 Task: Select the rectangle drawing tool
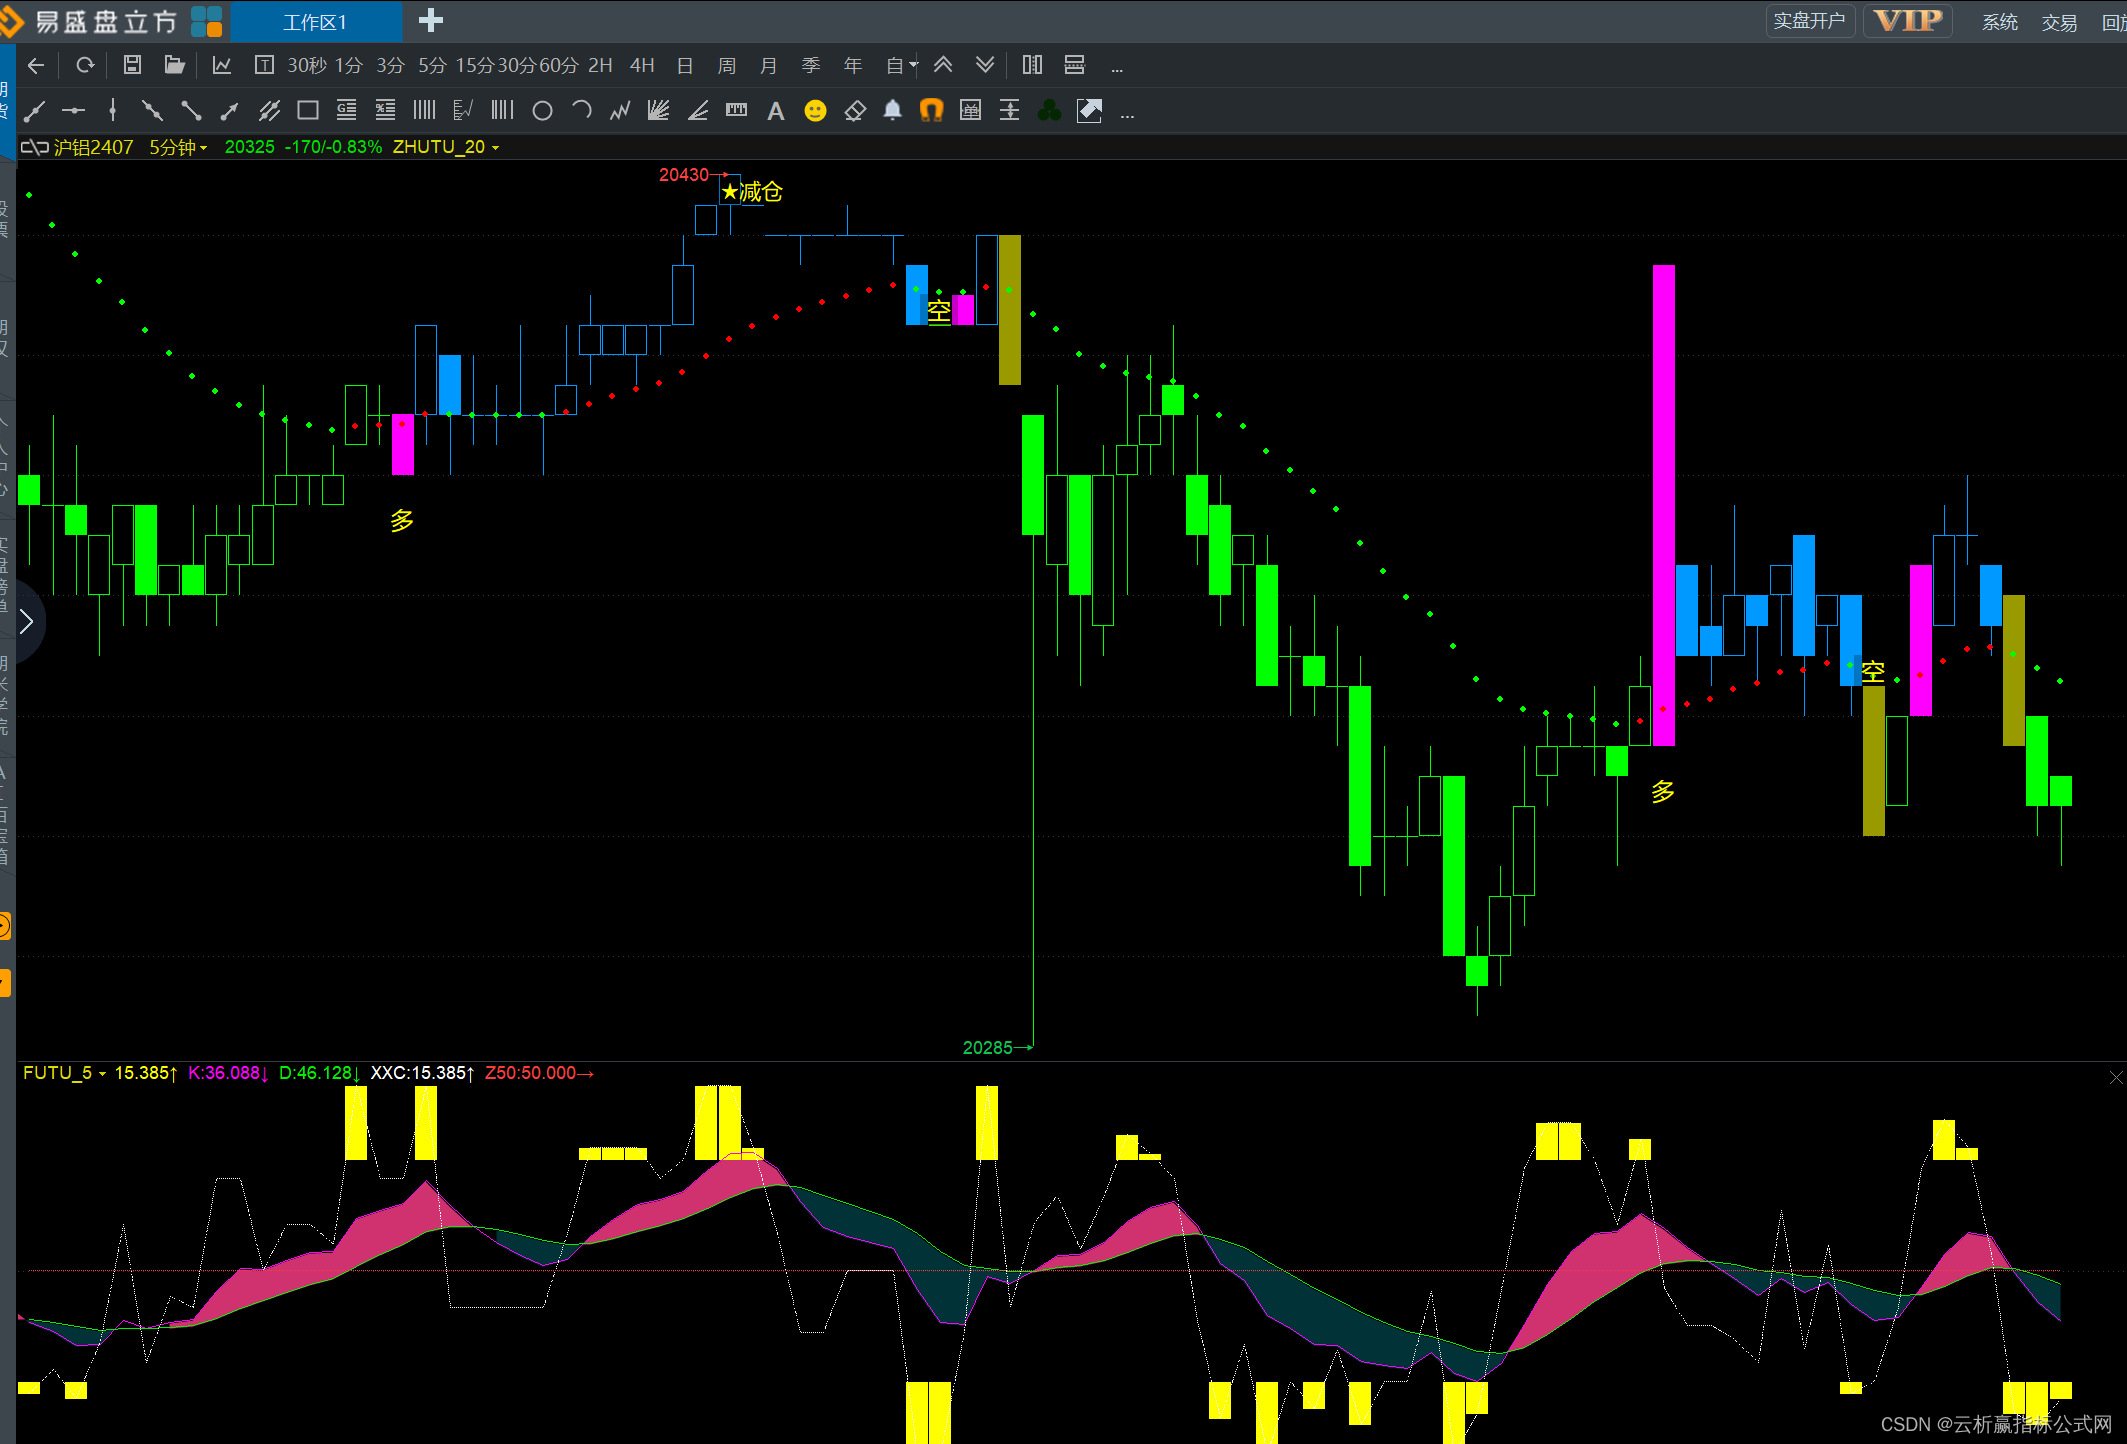click(308, 111)
